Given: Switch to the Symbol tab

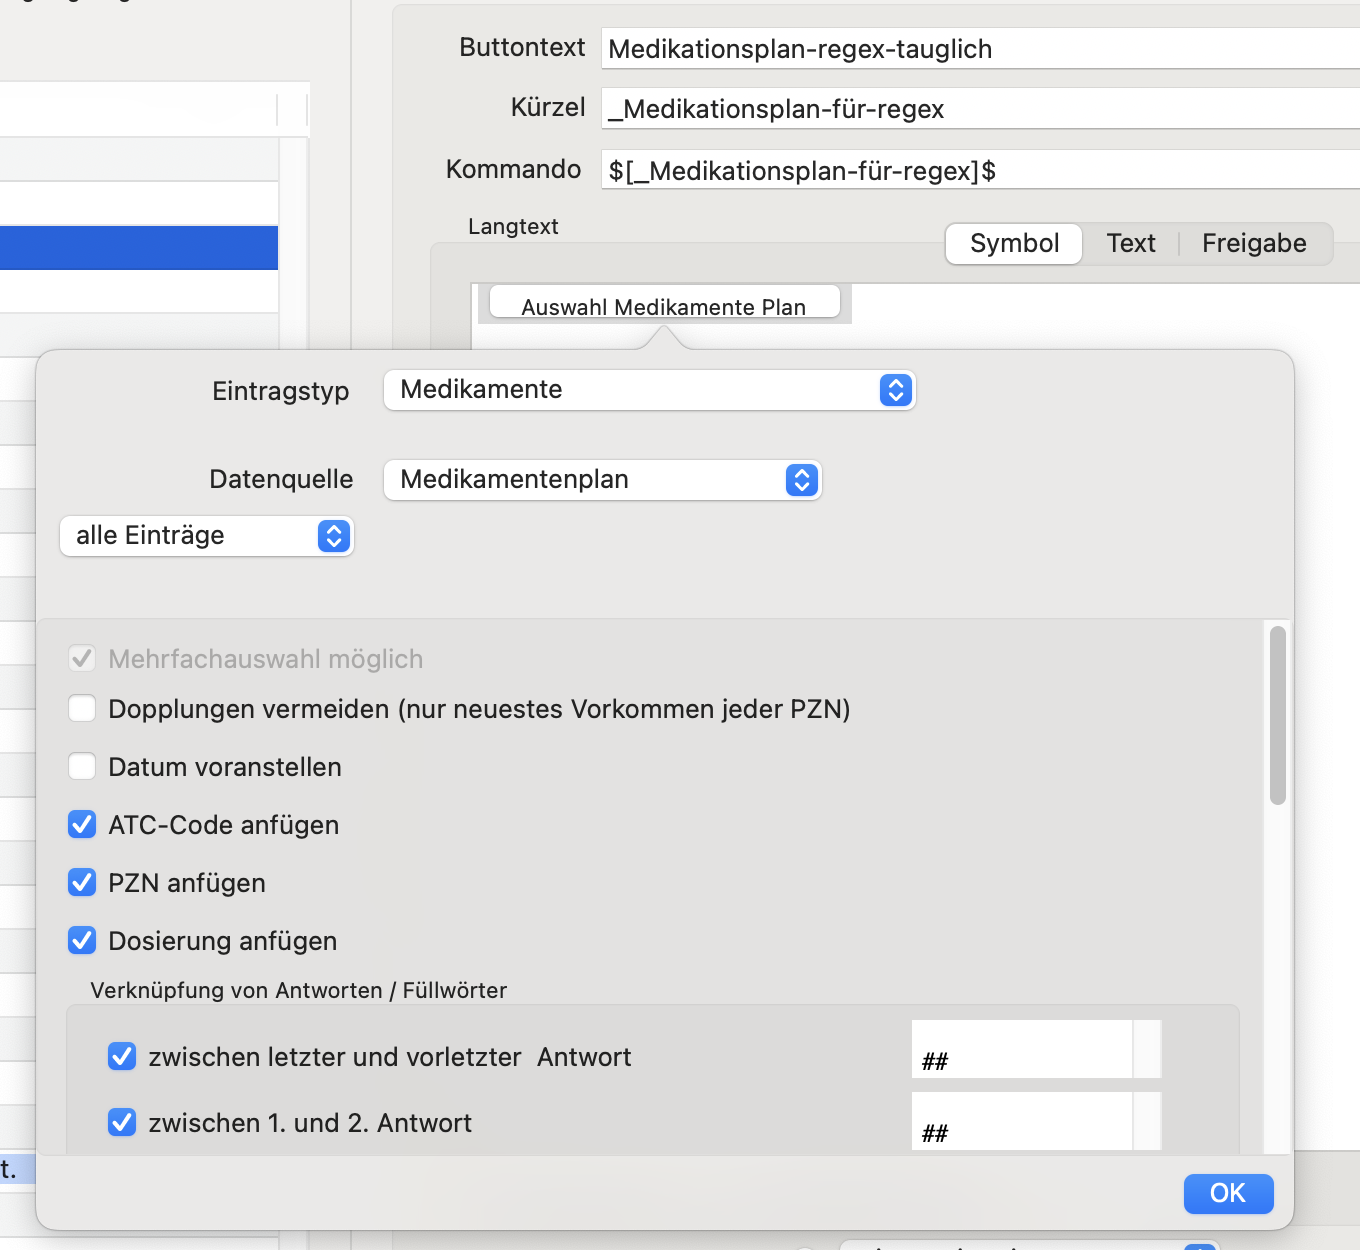Looking at the screenshot, I should pyautogui.click(x=1014, y=244).
